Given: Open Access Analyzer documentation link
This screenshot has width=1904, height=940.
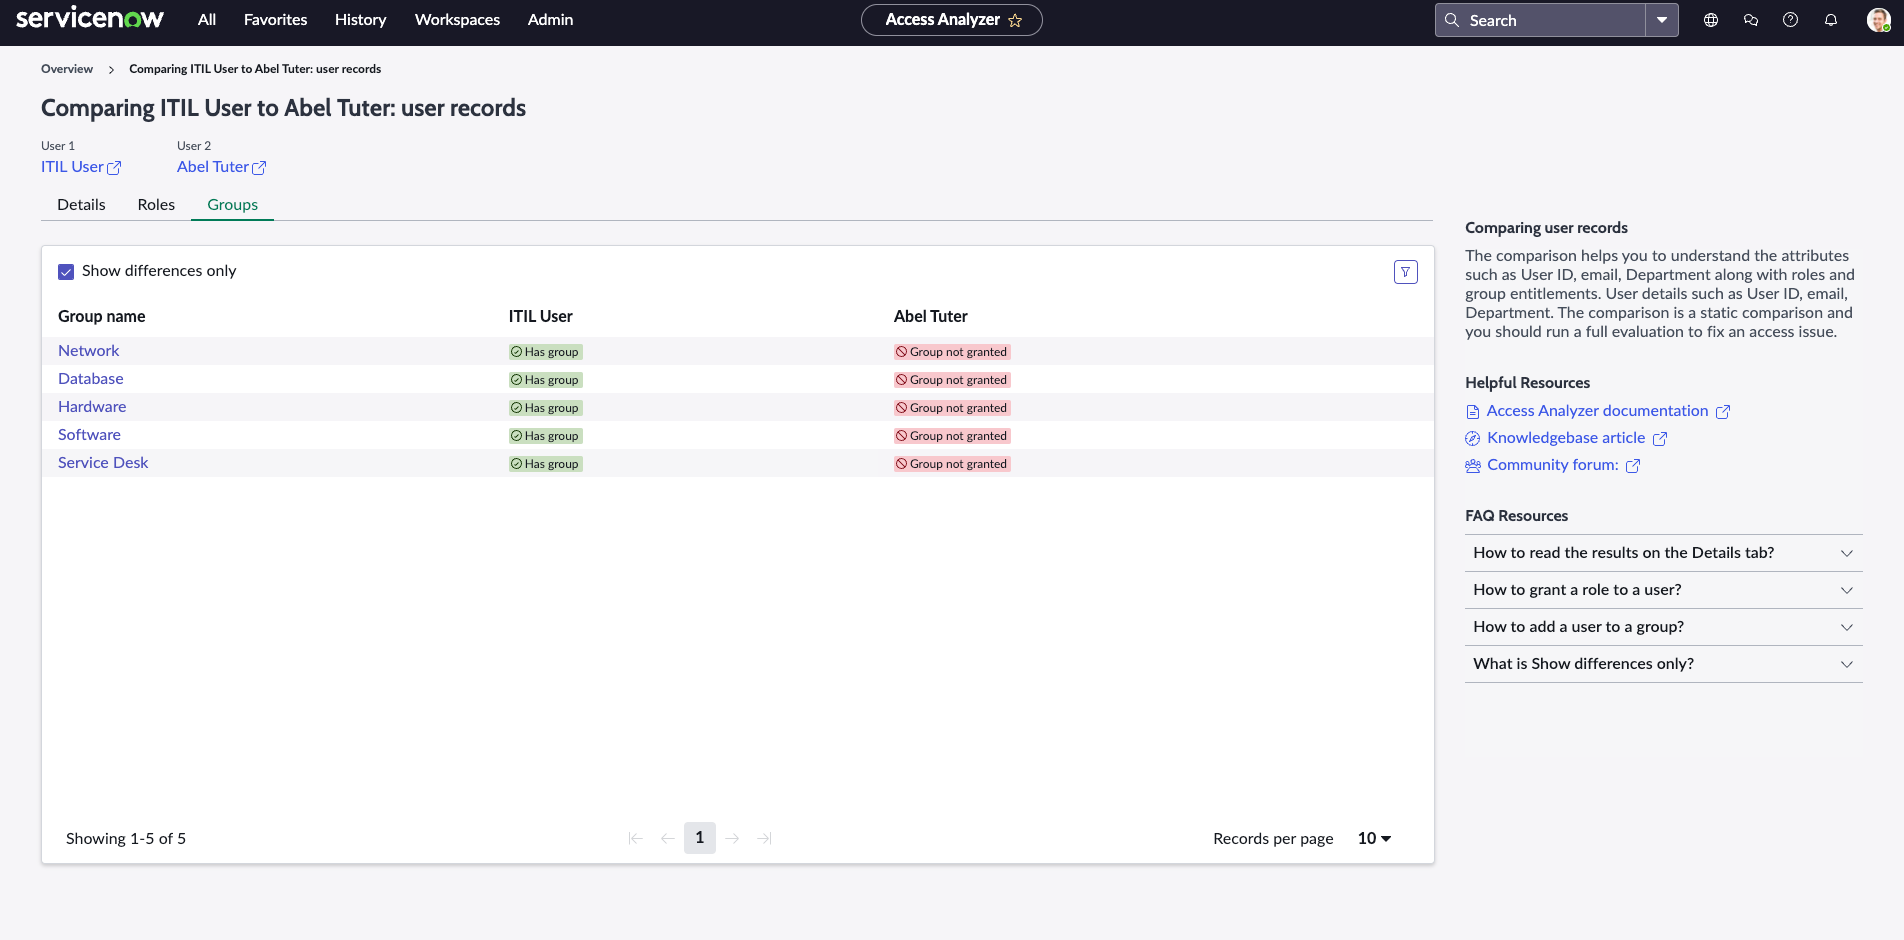Looking at the screenshot, I should coord(1597,411).
